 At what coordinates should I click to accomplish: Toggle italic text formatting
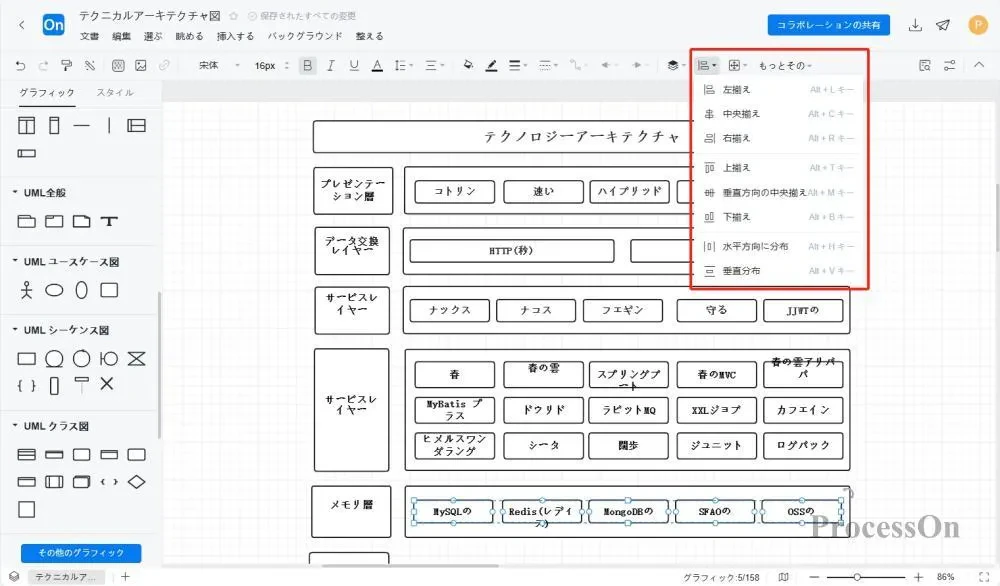(330, 65)
